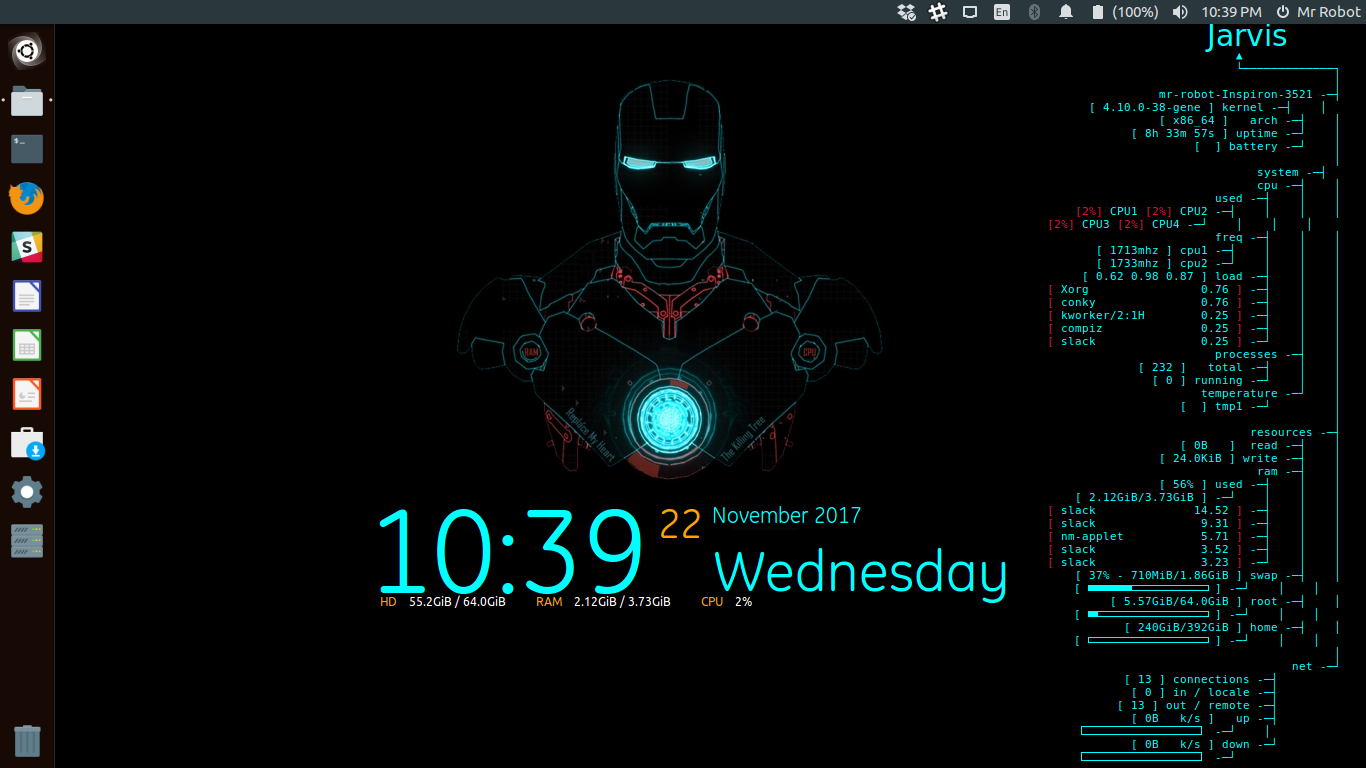
Task: Open Slack from the launcher
Action: click(27, 247)
